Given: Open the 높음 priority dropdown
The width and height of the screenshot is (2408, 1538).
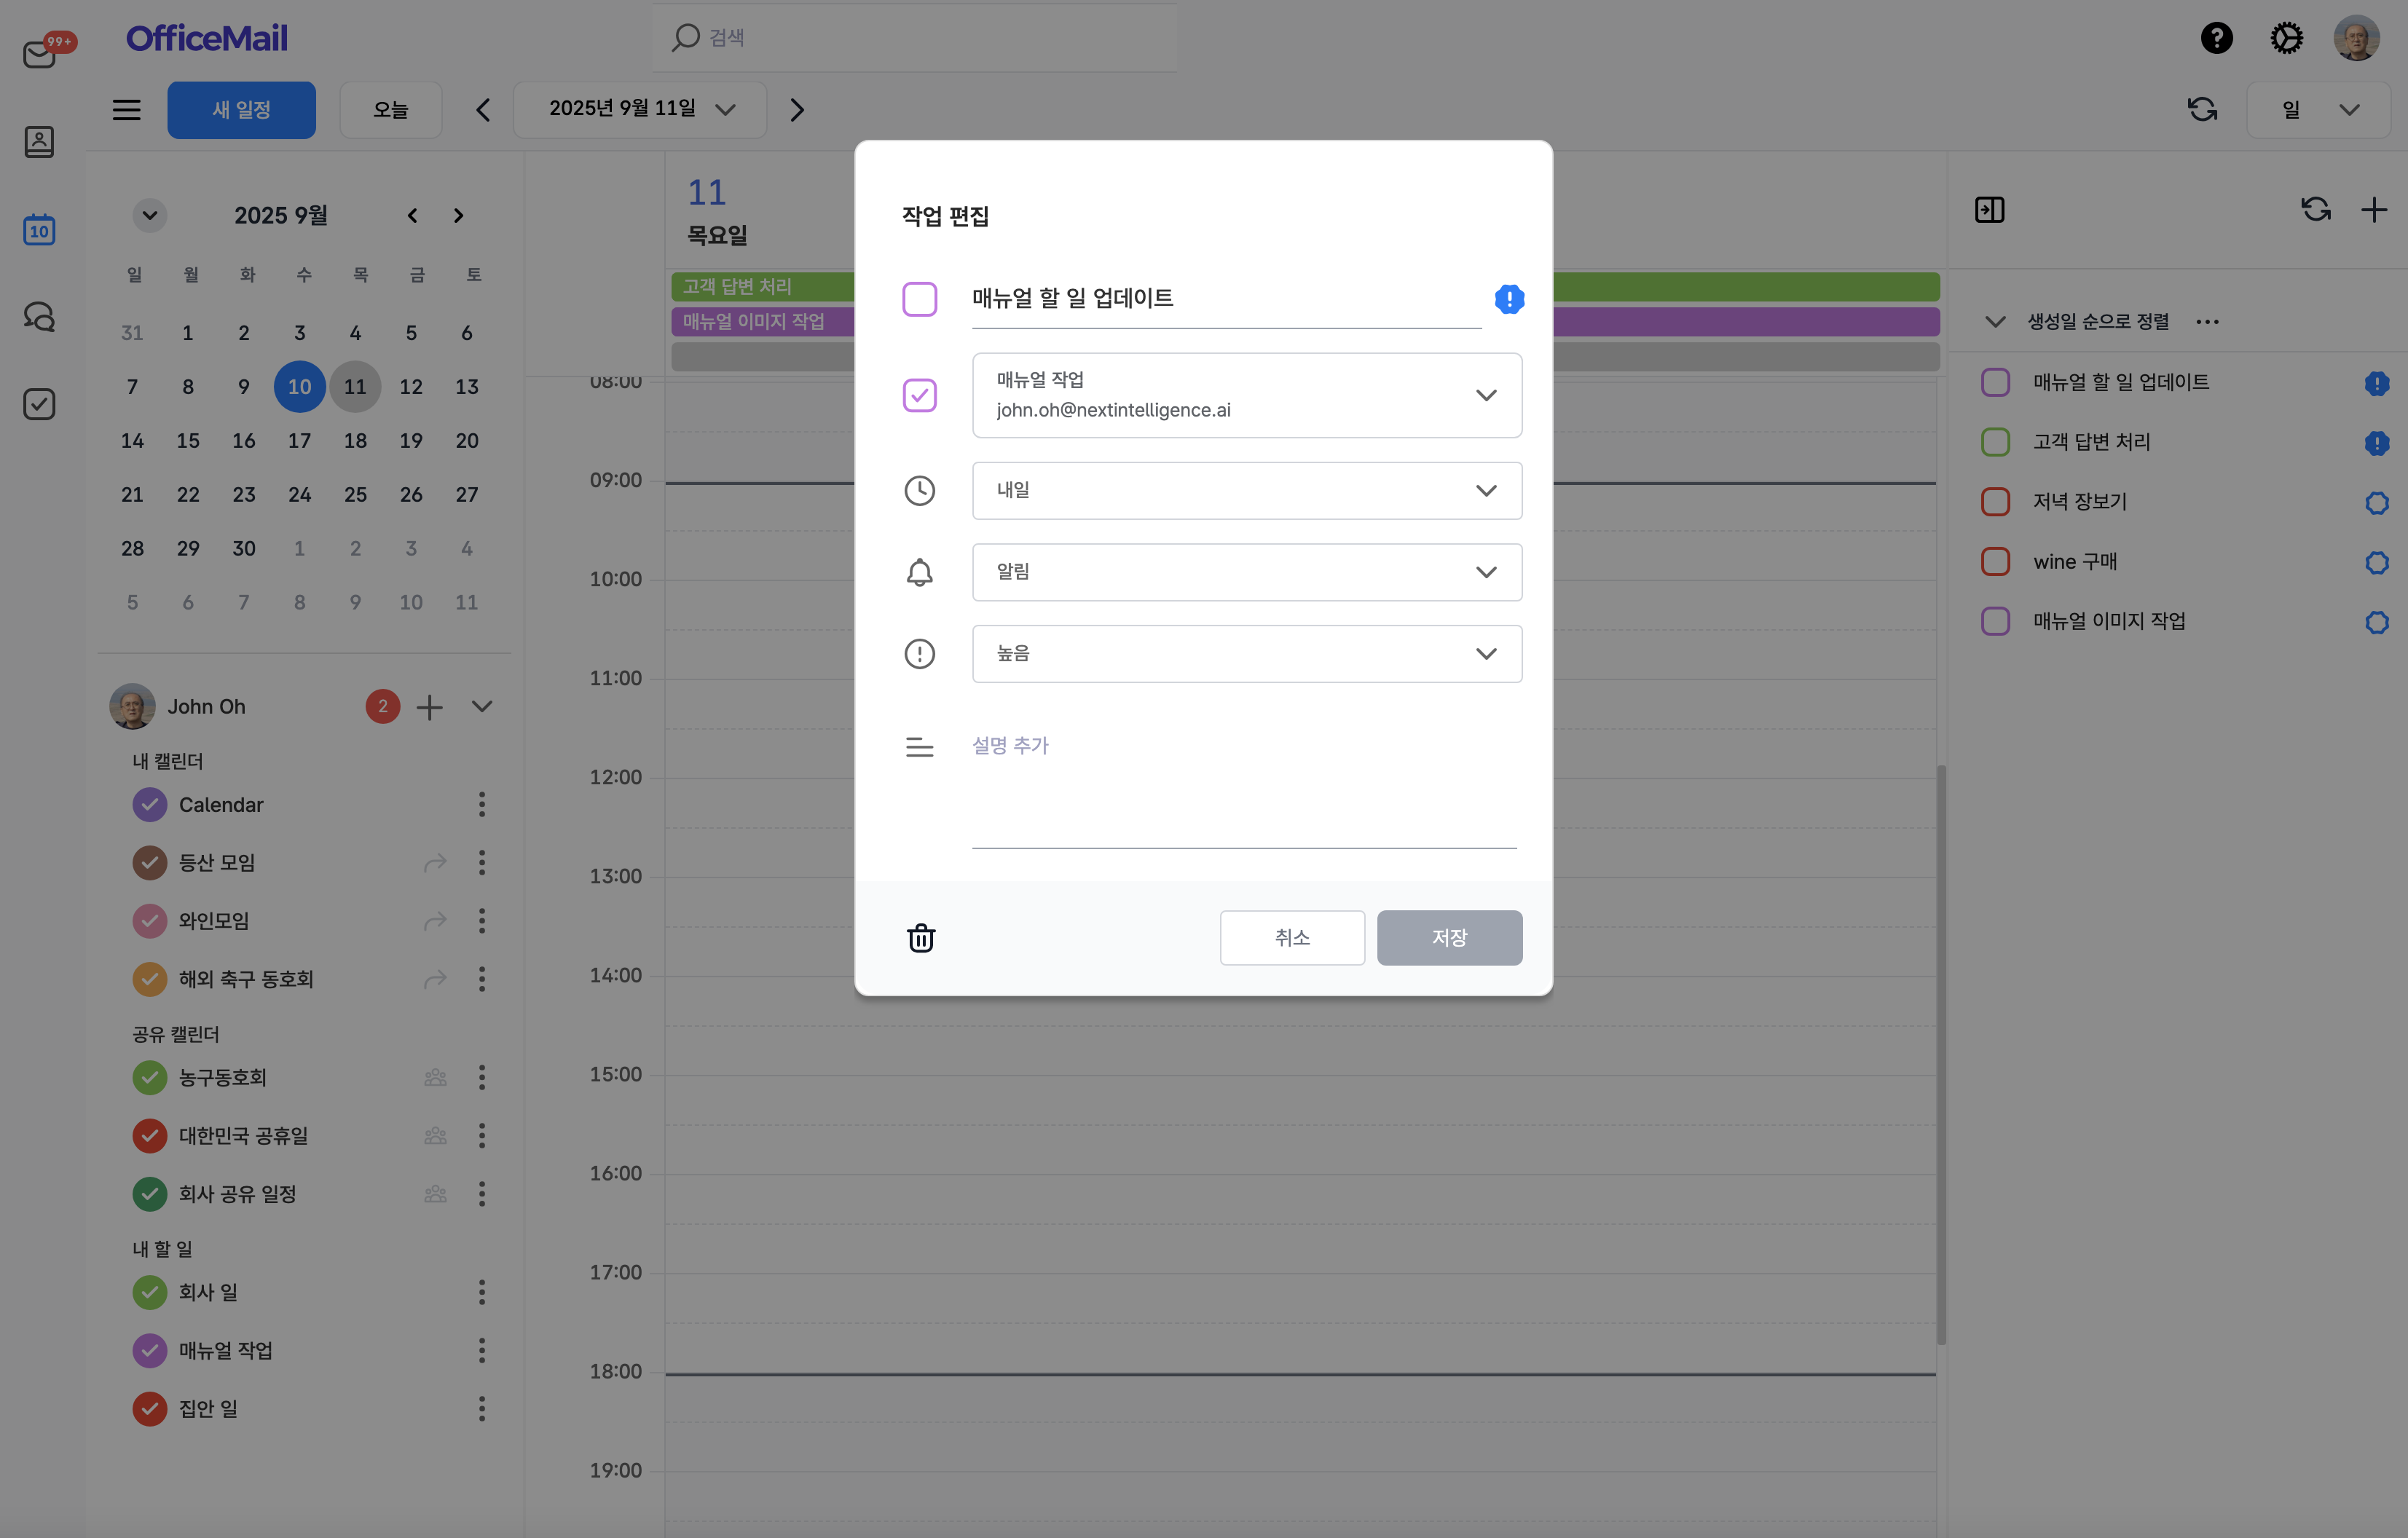Looking at the screenshot, I should point(1246,654).
